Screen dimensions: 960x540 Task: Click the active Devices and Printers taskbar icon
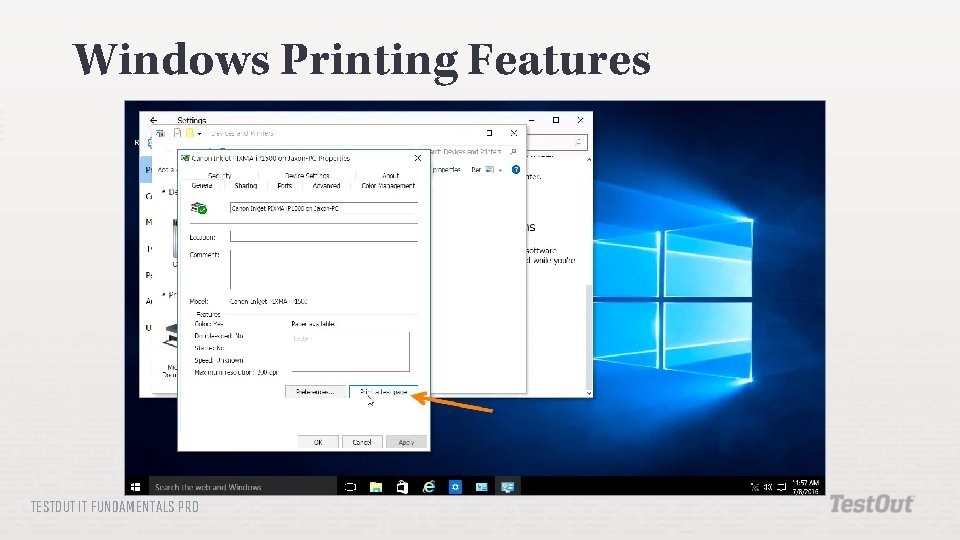pyautogui.click(x=508, y=487)
